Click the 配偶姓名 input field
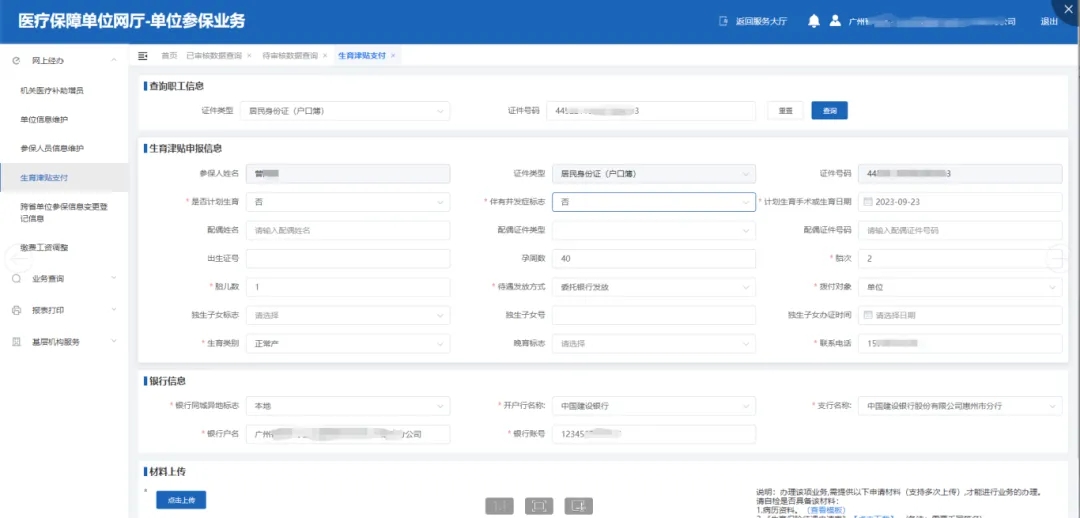 click(x=347, y=230)
